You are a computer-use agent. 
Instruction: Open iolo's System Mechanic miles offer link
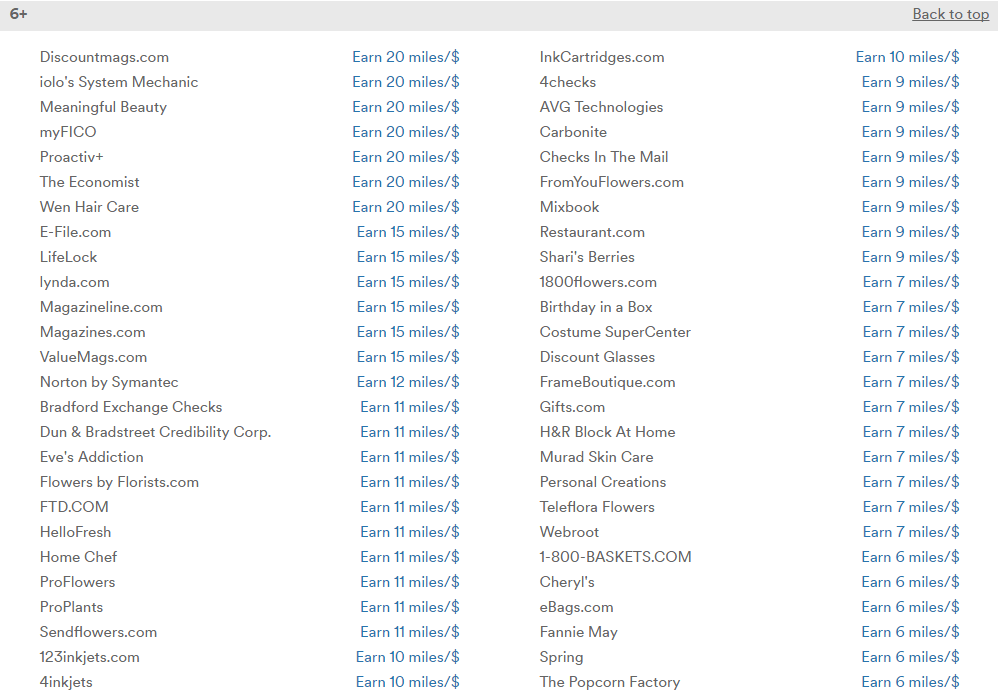click(405, 82)
